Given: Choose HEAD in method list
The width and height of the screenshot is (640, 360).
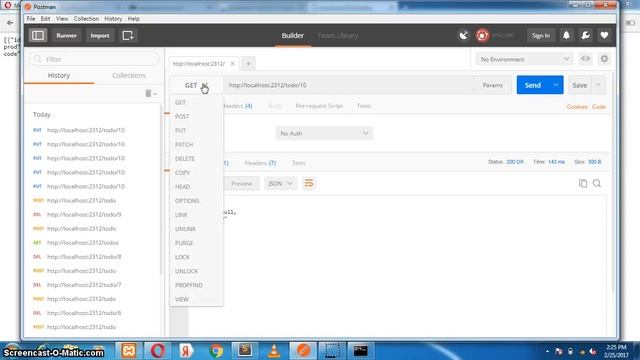Looking at the screenshot, I should click(182, 187).
